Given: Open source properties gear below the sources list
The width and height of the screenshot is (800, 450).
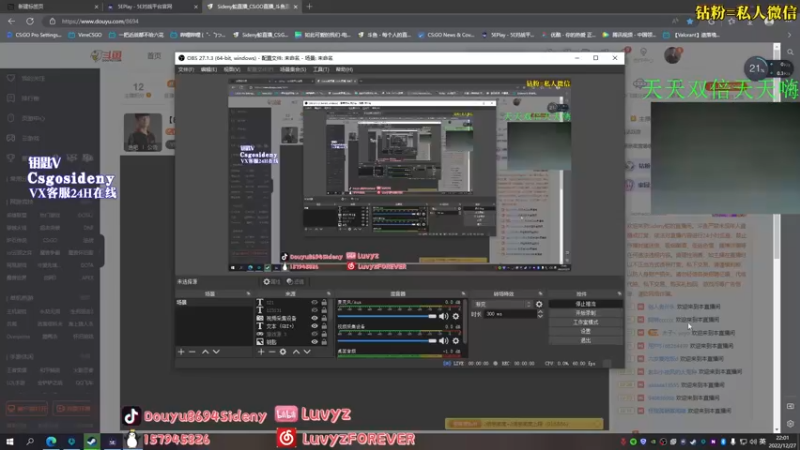Looking at the screenshot, I should [283, 352].
